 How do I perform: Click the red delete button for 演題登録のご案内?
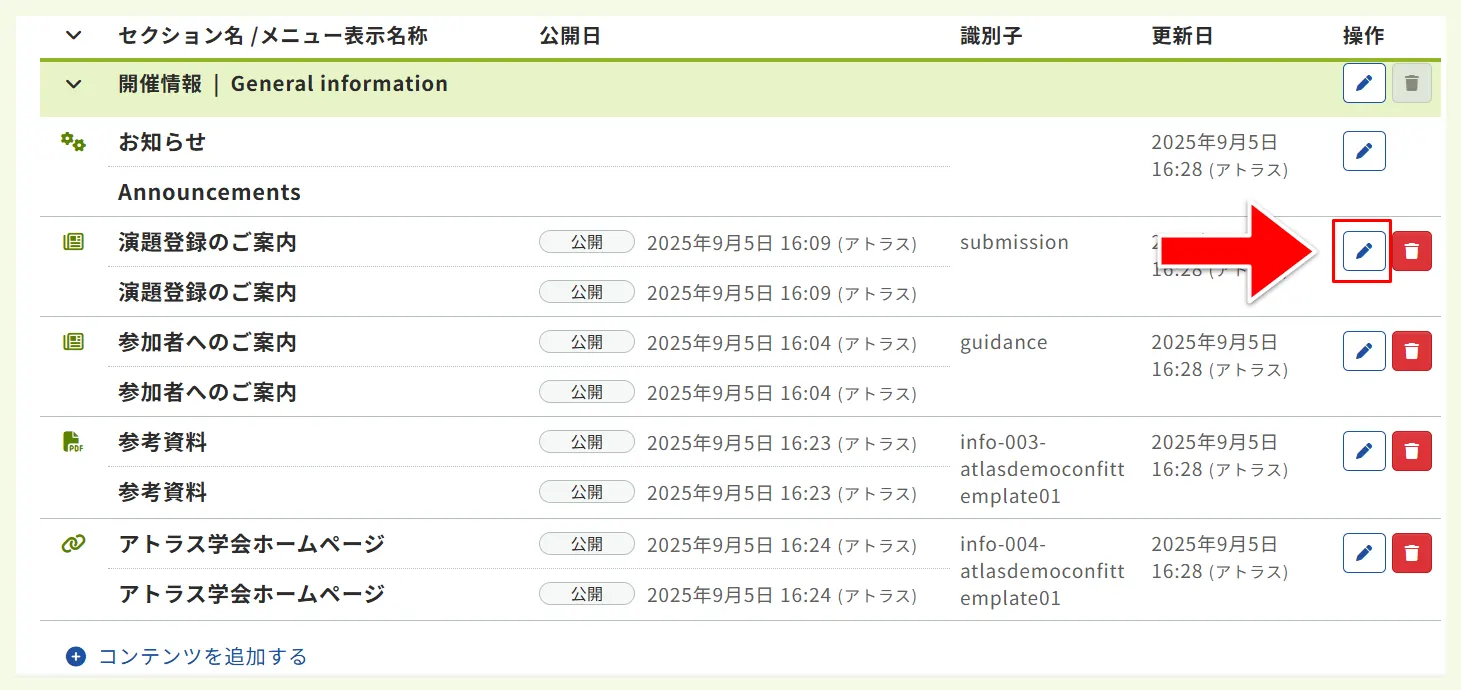pos(1412,250)
